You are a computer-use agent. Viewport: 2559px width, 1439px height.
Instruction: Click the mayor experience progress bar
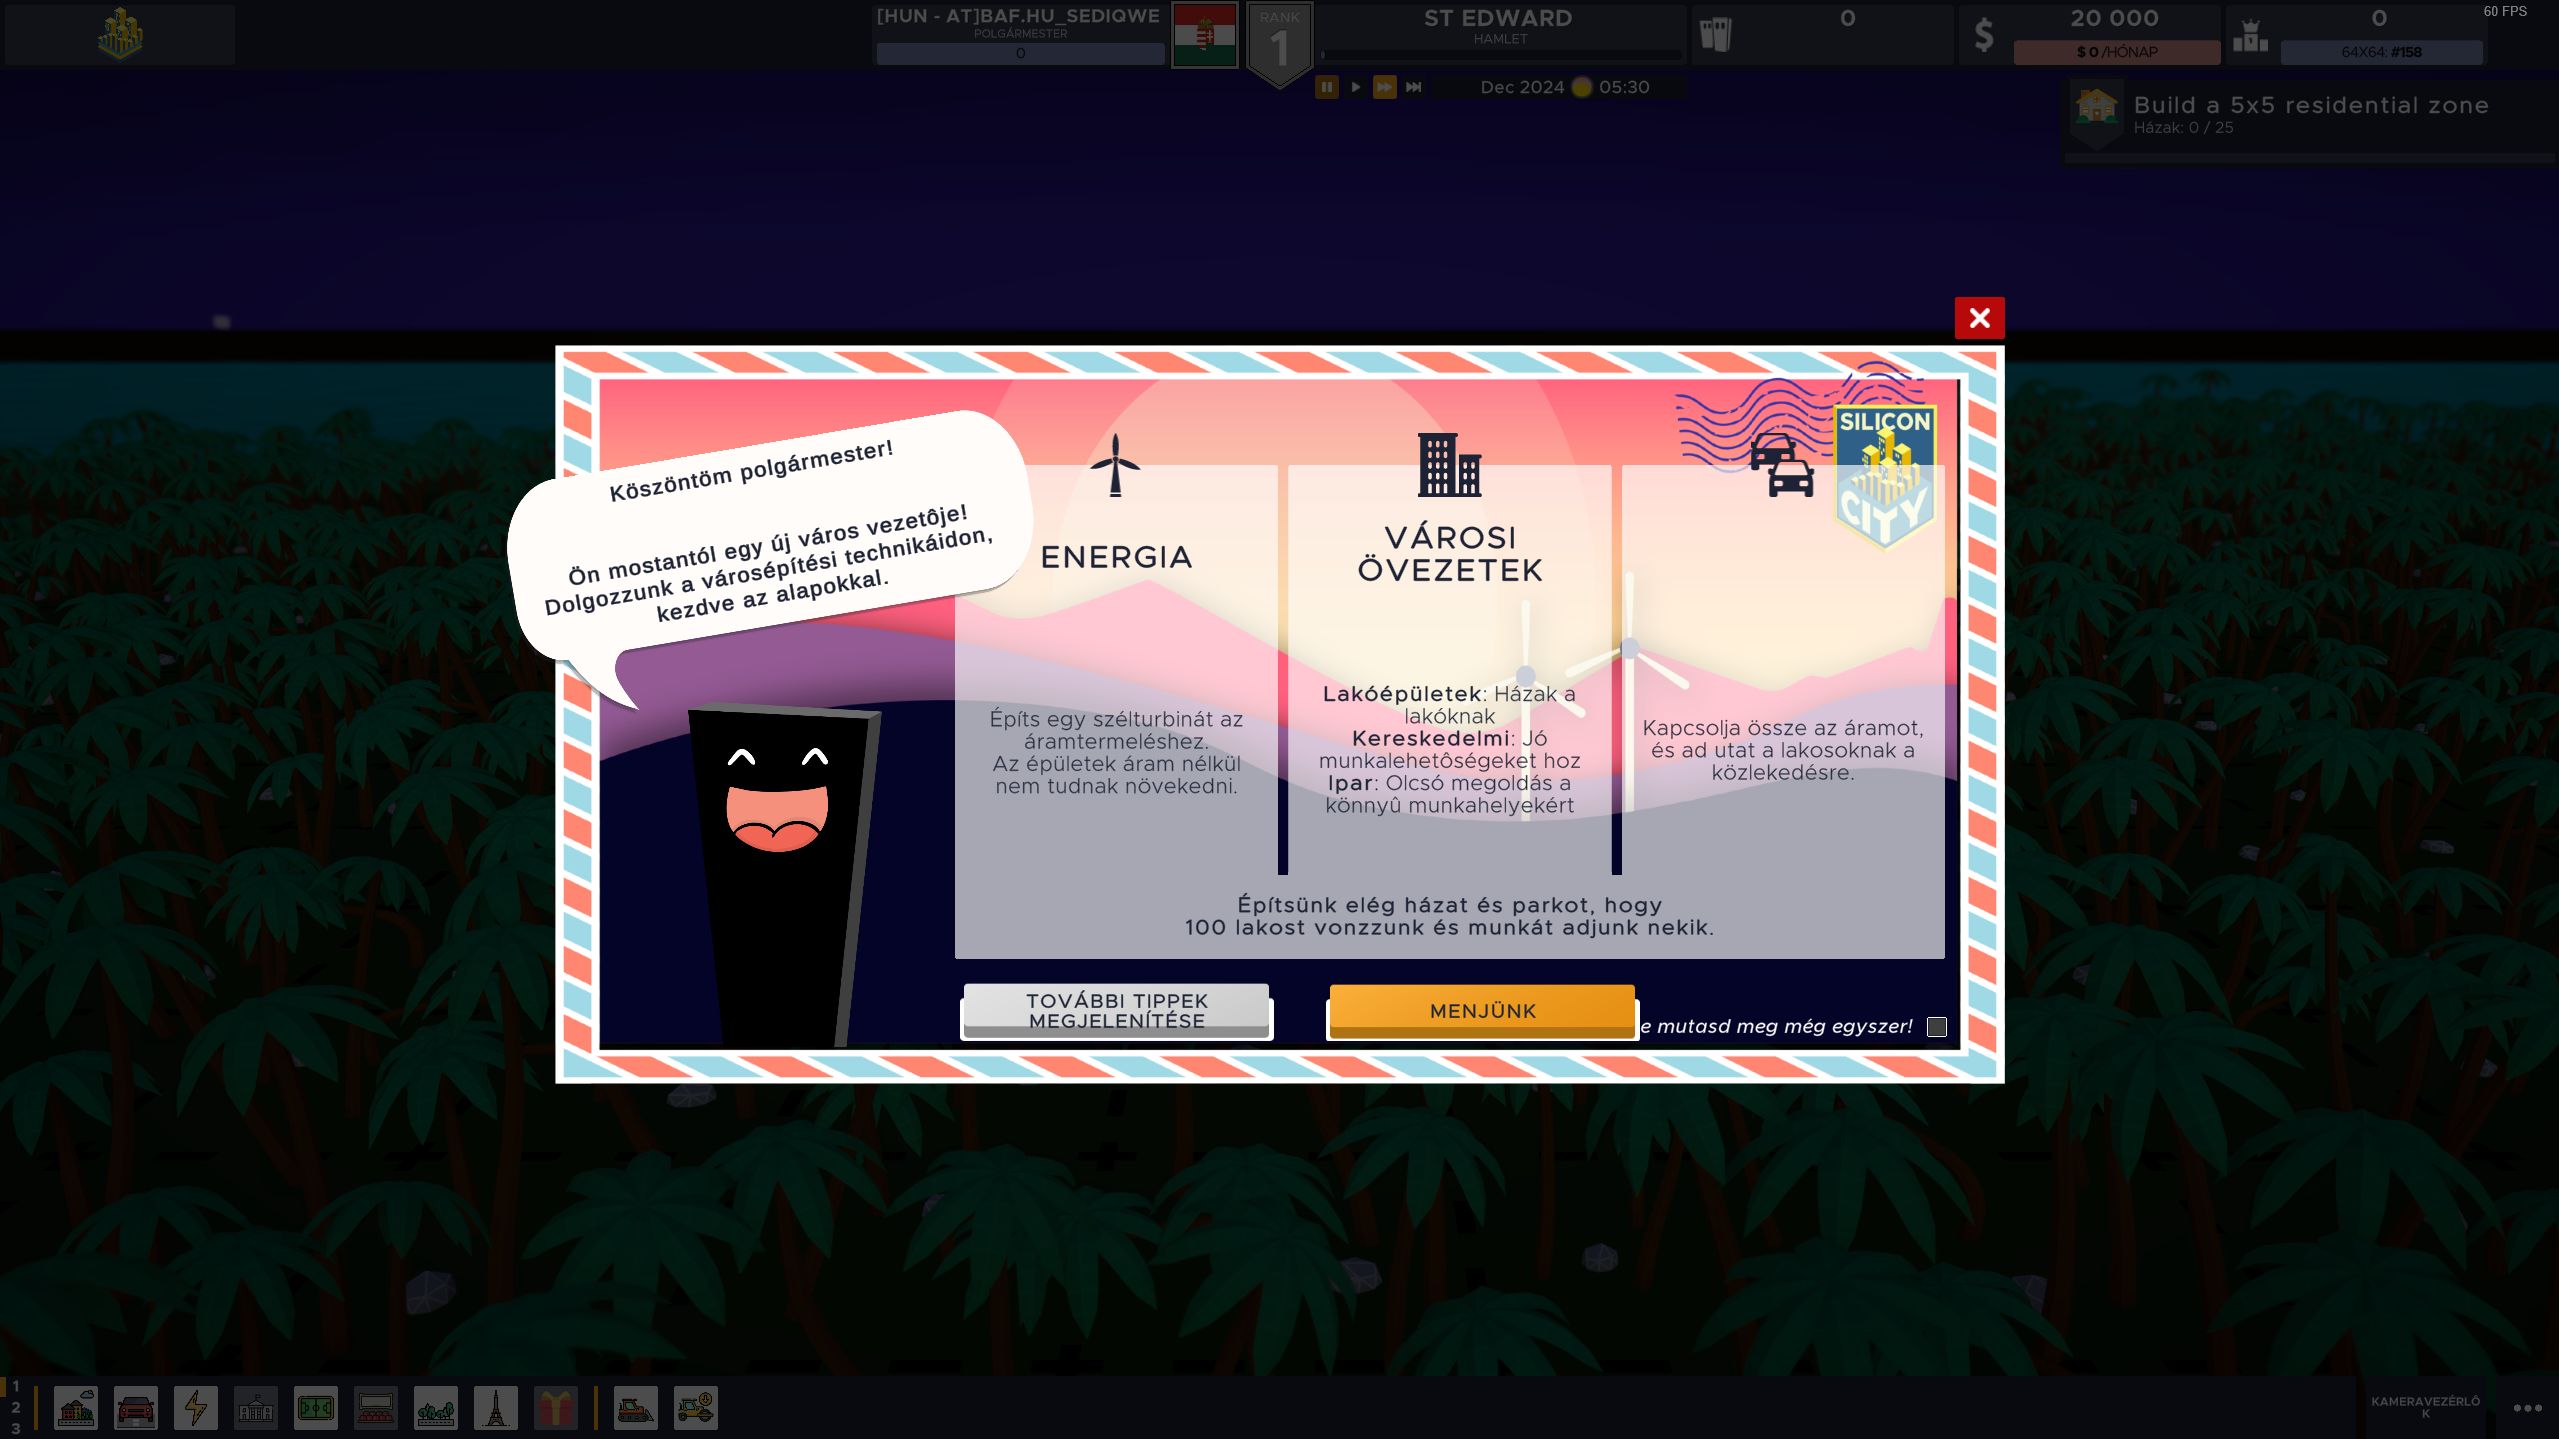[1020, 53]
